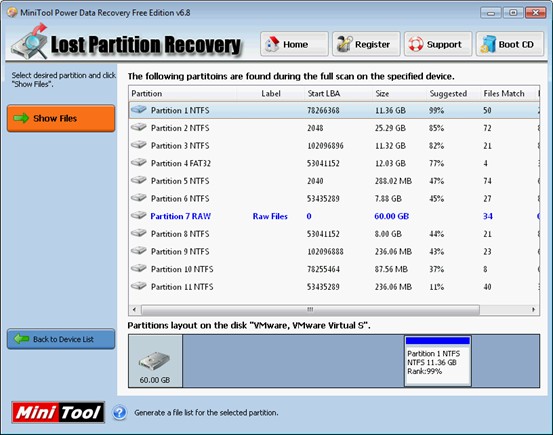Select the 'Partition 7 RAW' row text
553x435 pixels.
click(181, 216)
